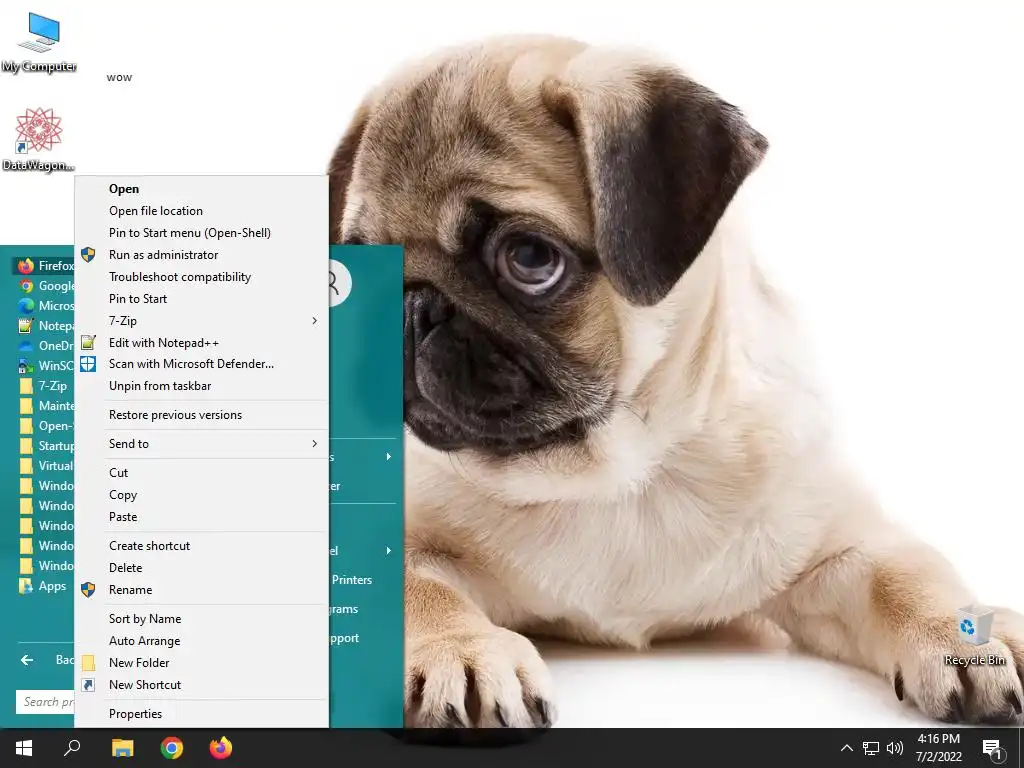Click the Windows Start button
1024x768 pixels.
24,748
